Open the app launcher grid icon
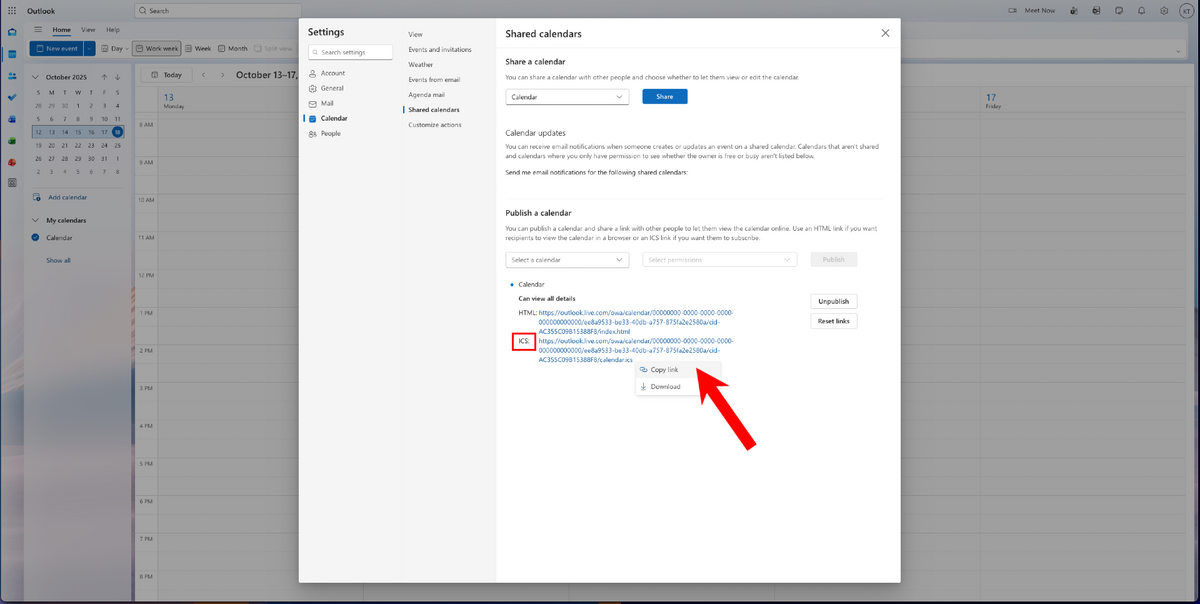 [12, 11]
